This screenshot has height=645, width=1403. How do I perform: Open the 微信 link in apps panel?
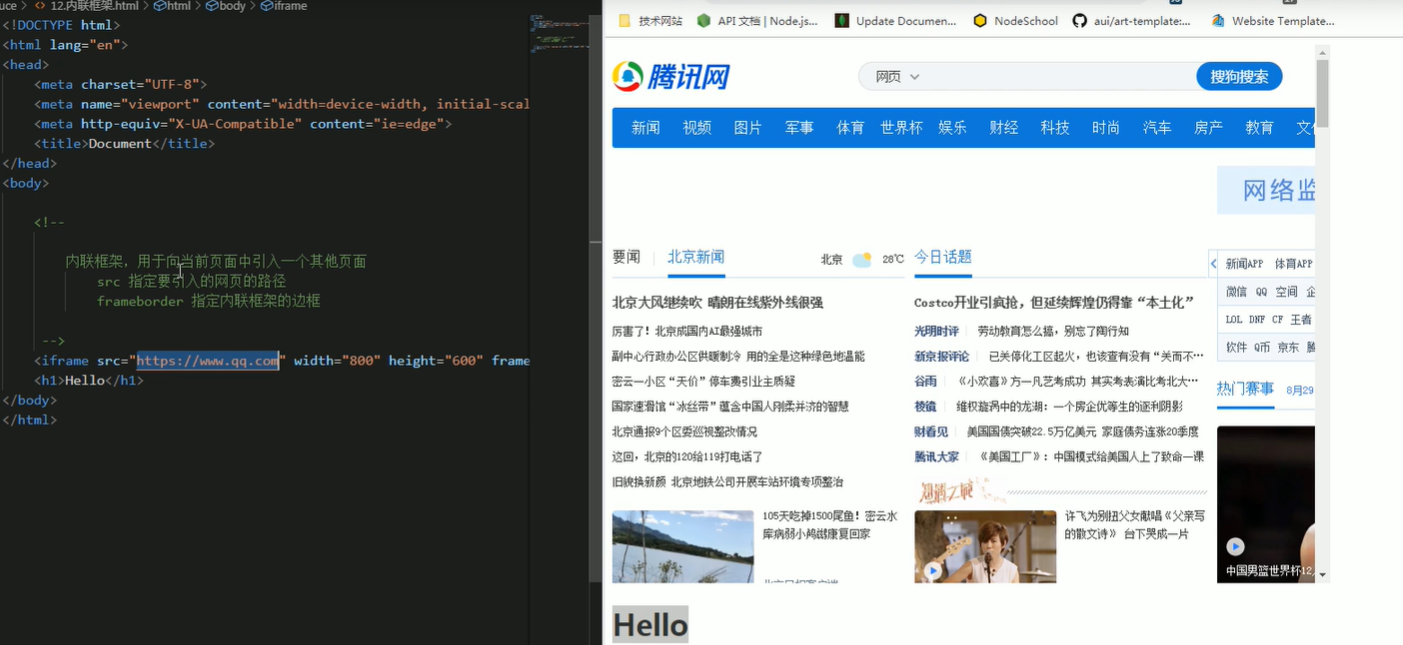[1236, 292]
